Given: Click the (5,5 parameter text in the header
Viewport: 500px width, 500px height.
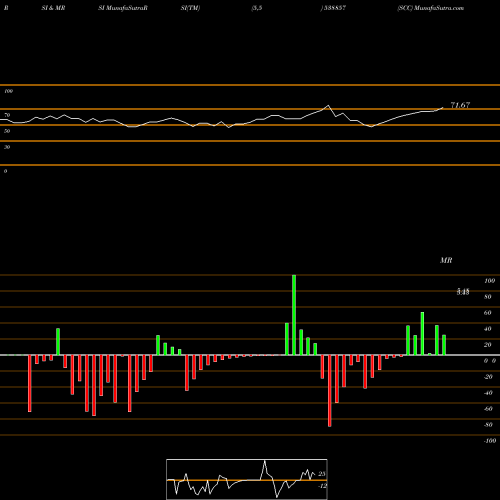Looking at the screenshot, I should pyautogui.click(x=257, y=8).
